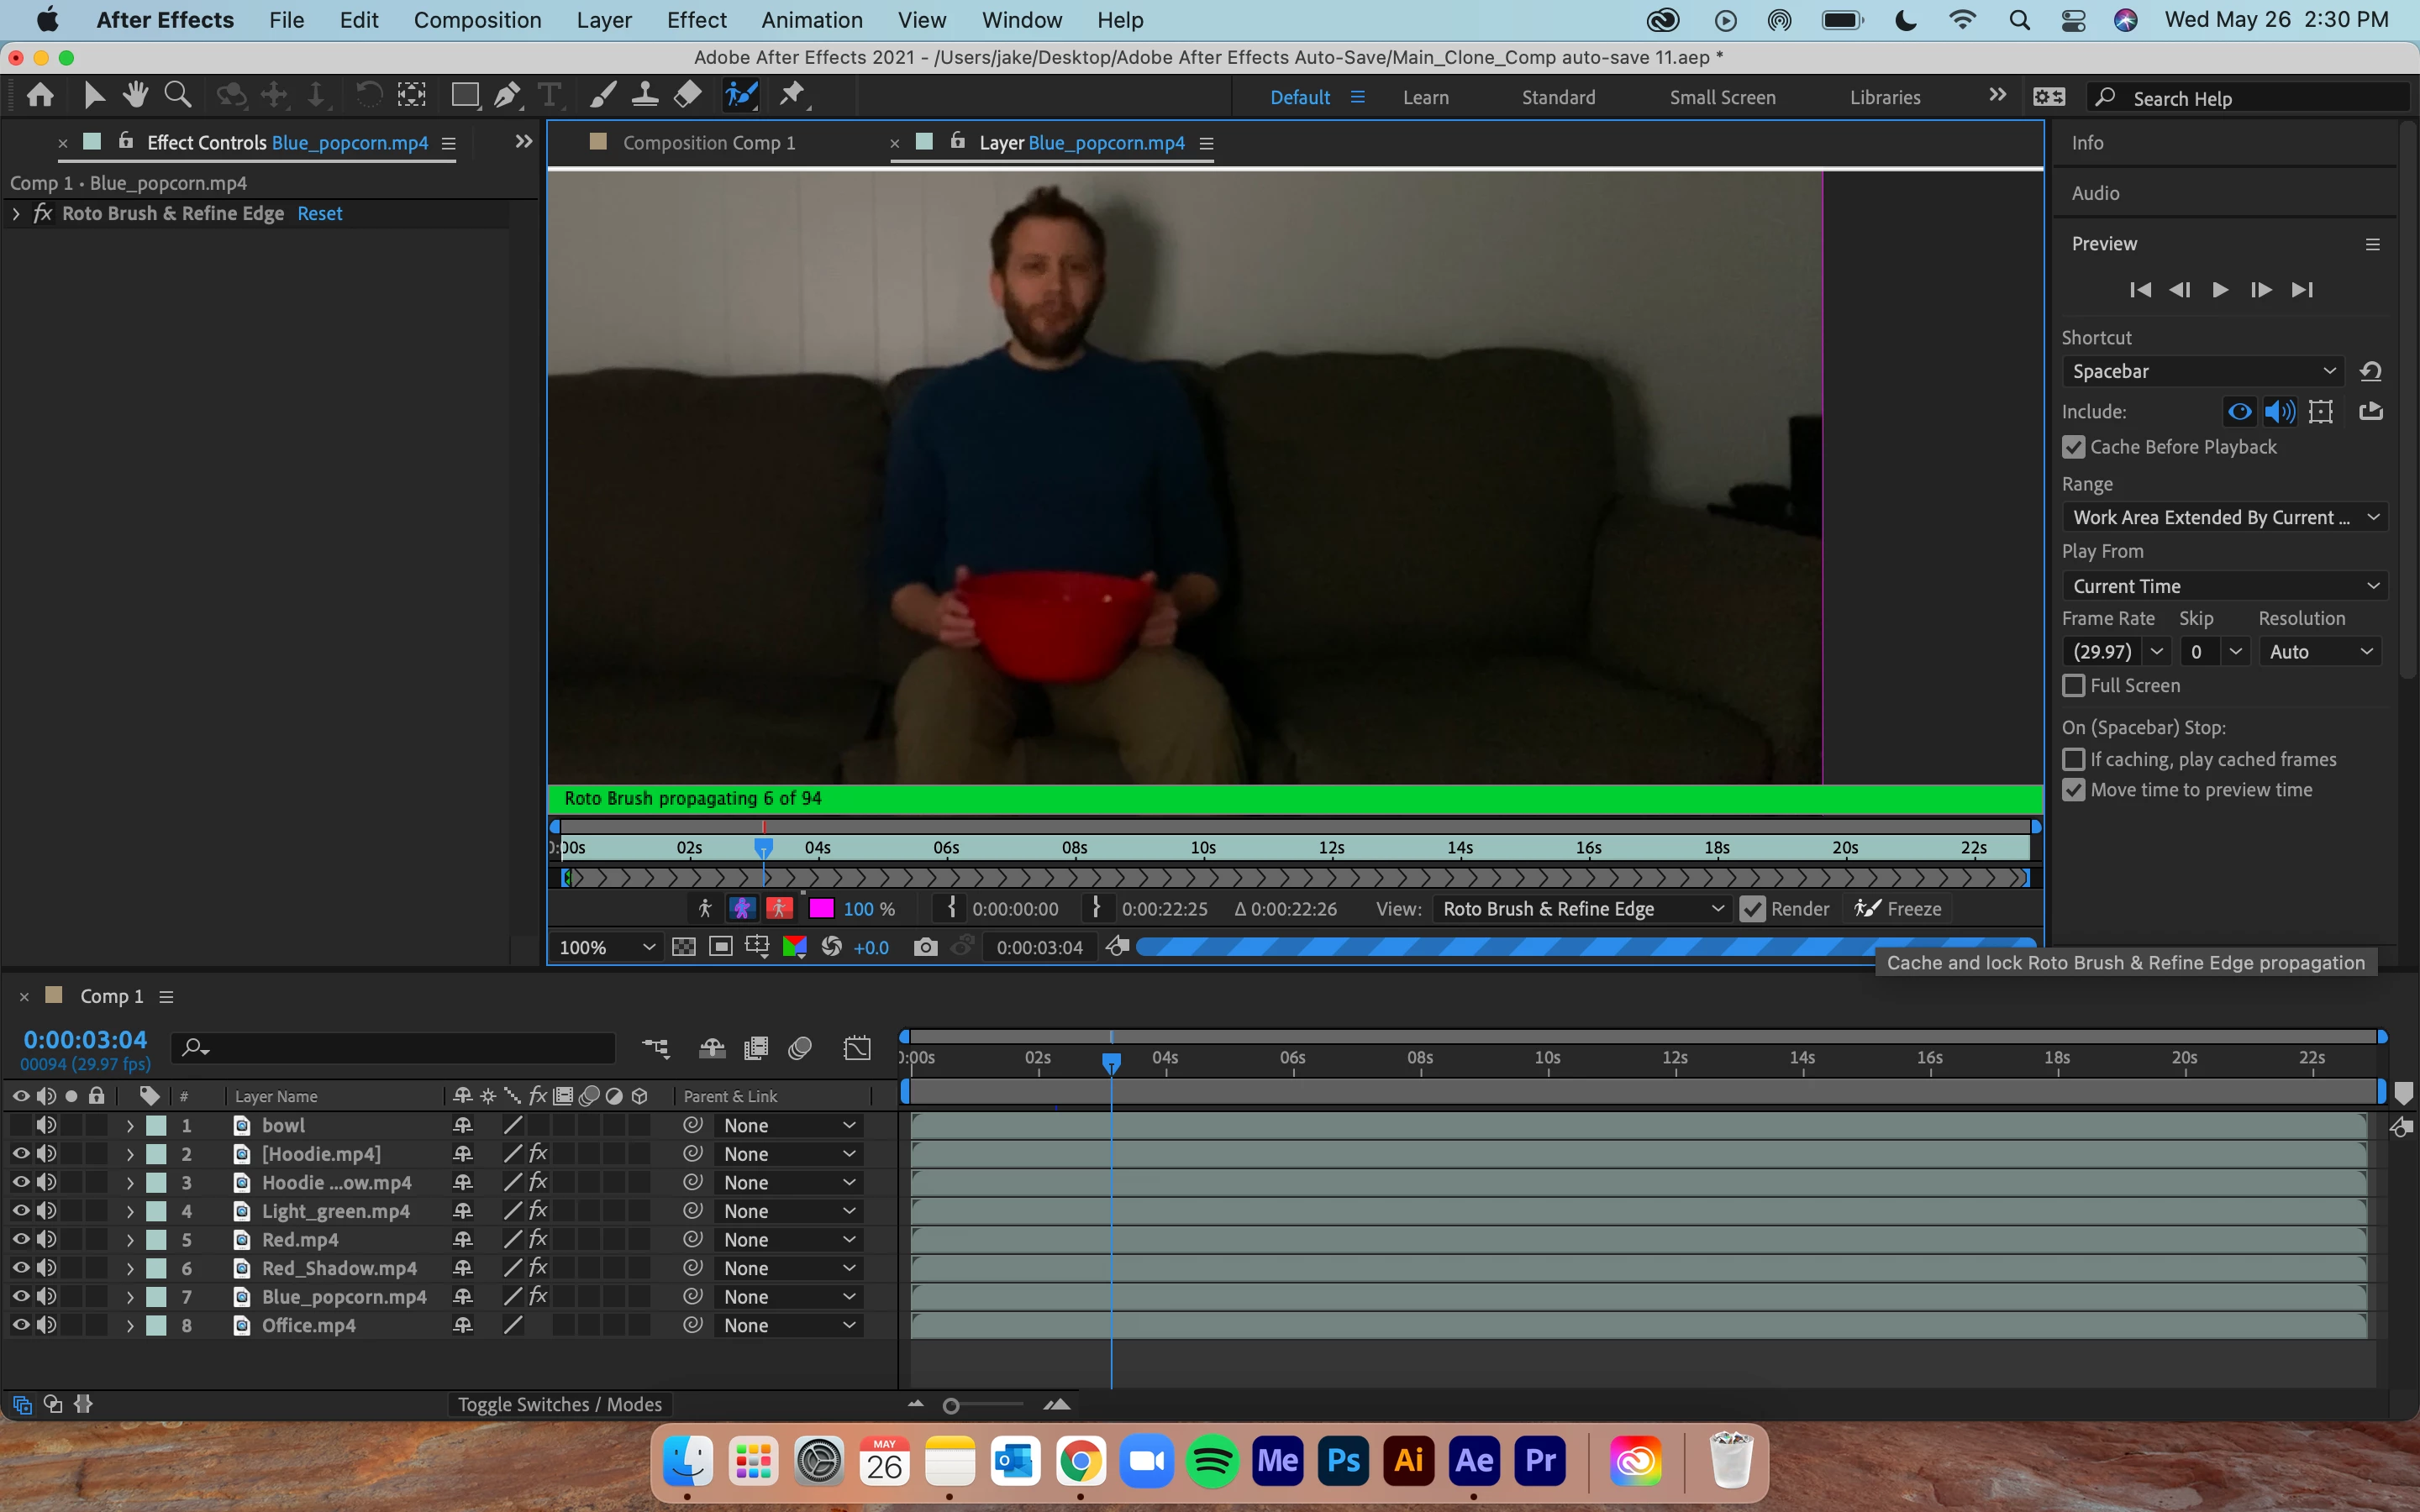Select the Clone Stamp tool
The height and width of the screenshot is (1512, 2420).
coord(645,96)
